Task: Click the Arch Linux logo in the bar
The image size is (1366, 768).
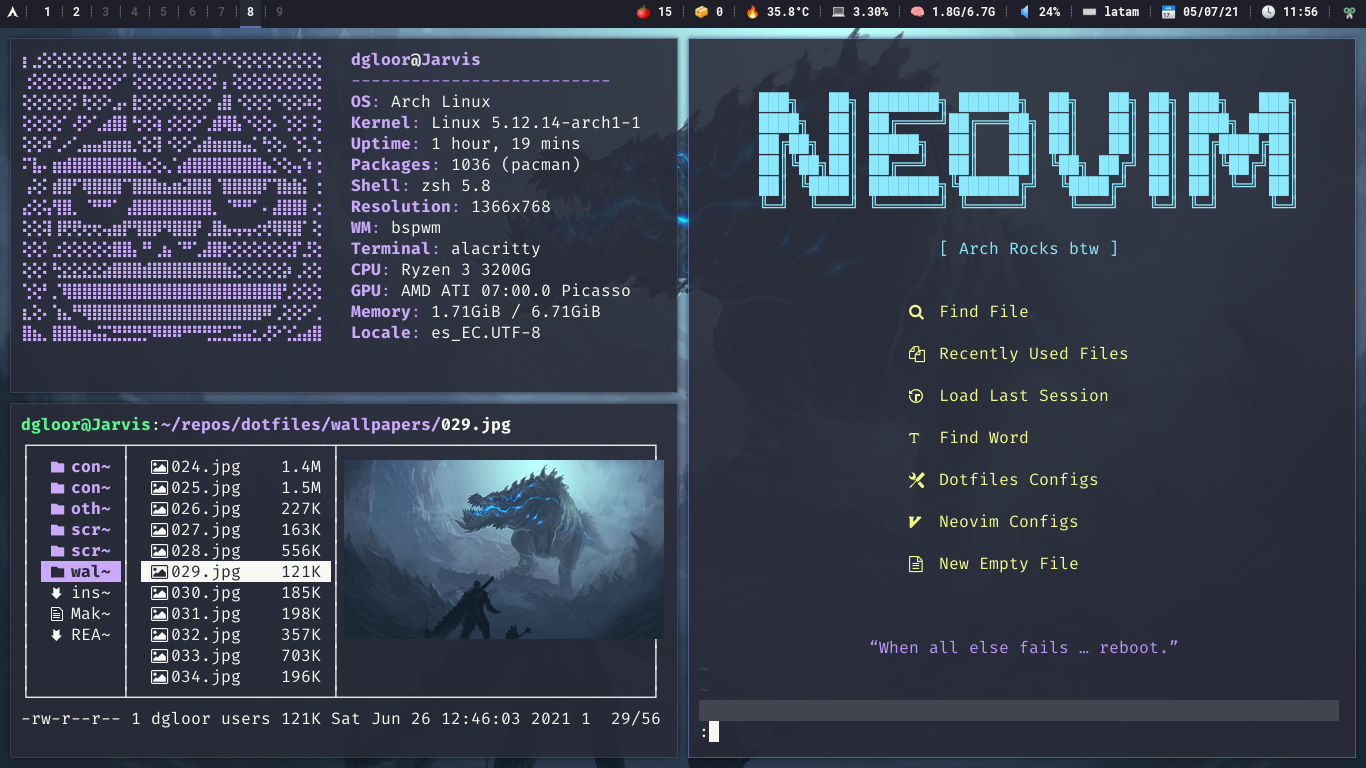Action: pyautogui.click(x=11, y=12)
